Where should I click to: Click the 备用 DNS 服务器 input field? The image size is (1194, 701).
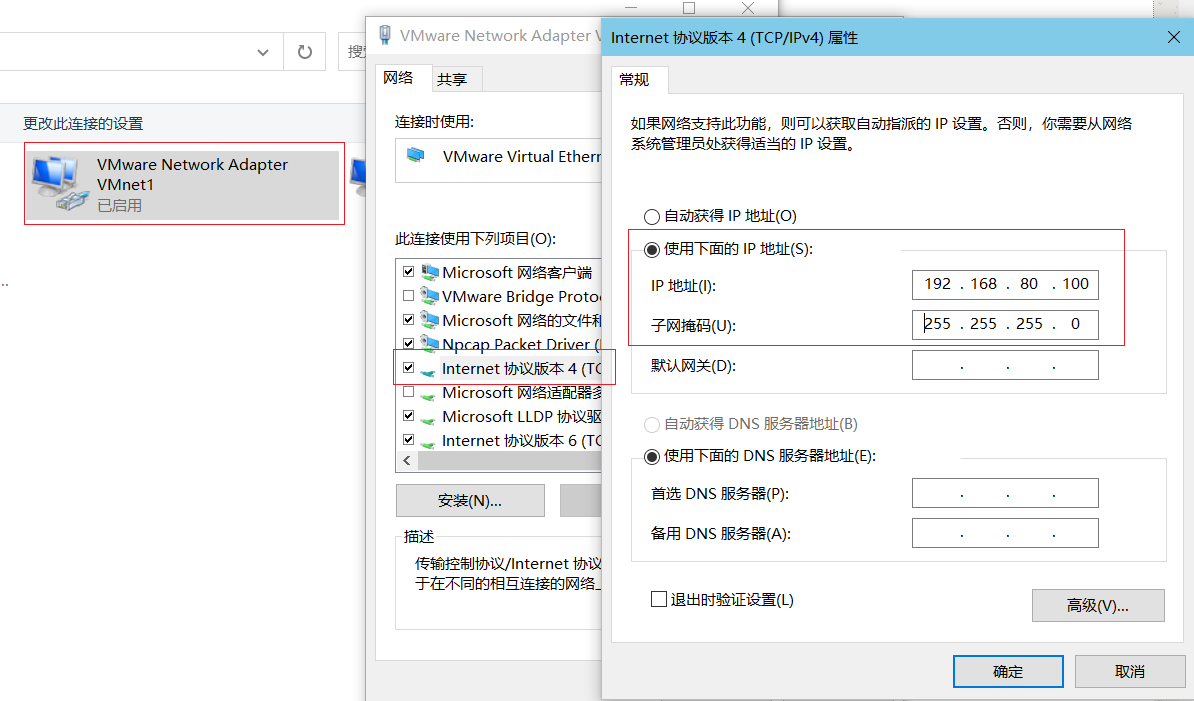1005,533
